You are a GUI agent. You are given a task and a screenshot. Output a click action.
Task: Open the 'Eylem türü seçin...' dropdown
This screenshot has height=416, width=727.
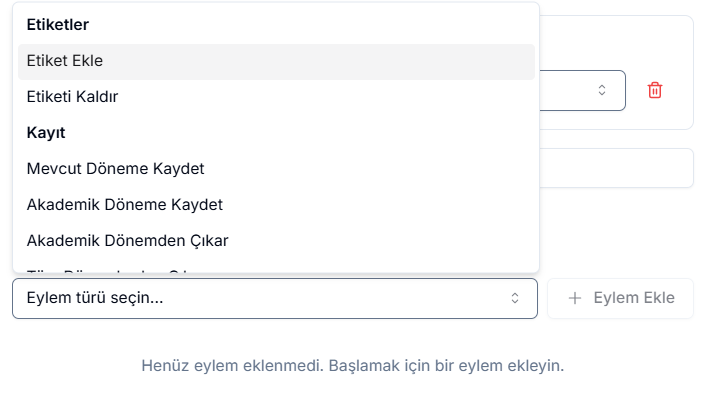tap(274, 298)
